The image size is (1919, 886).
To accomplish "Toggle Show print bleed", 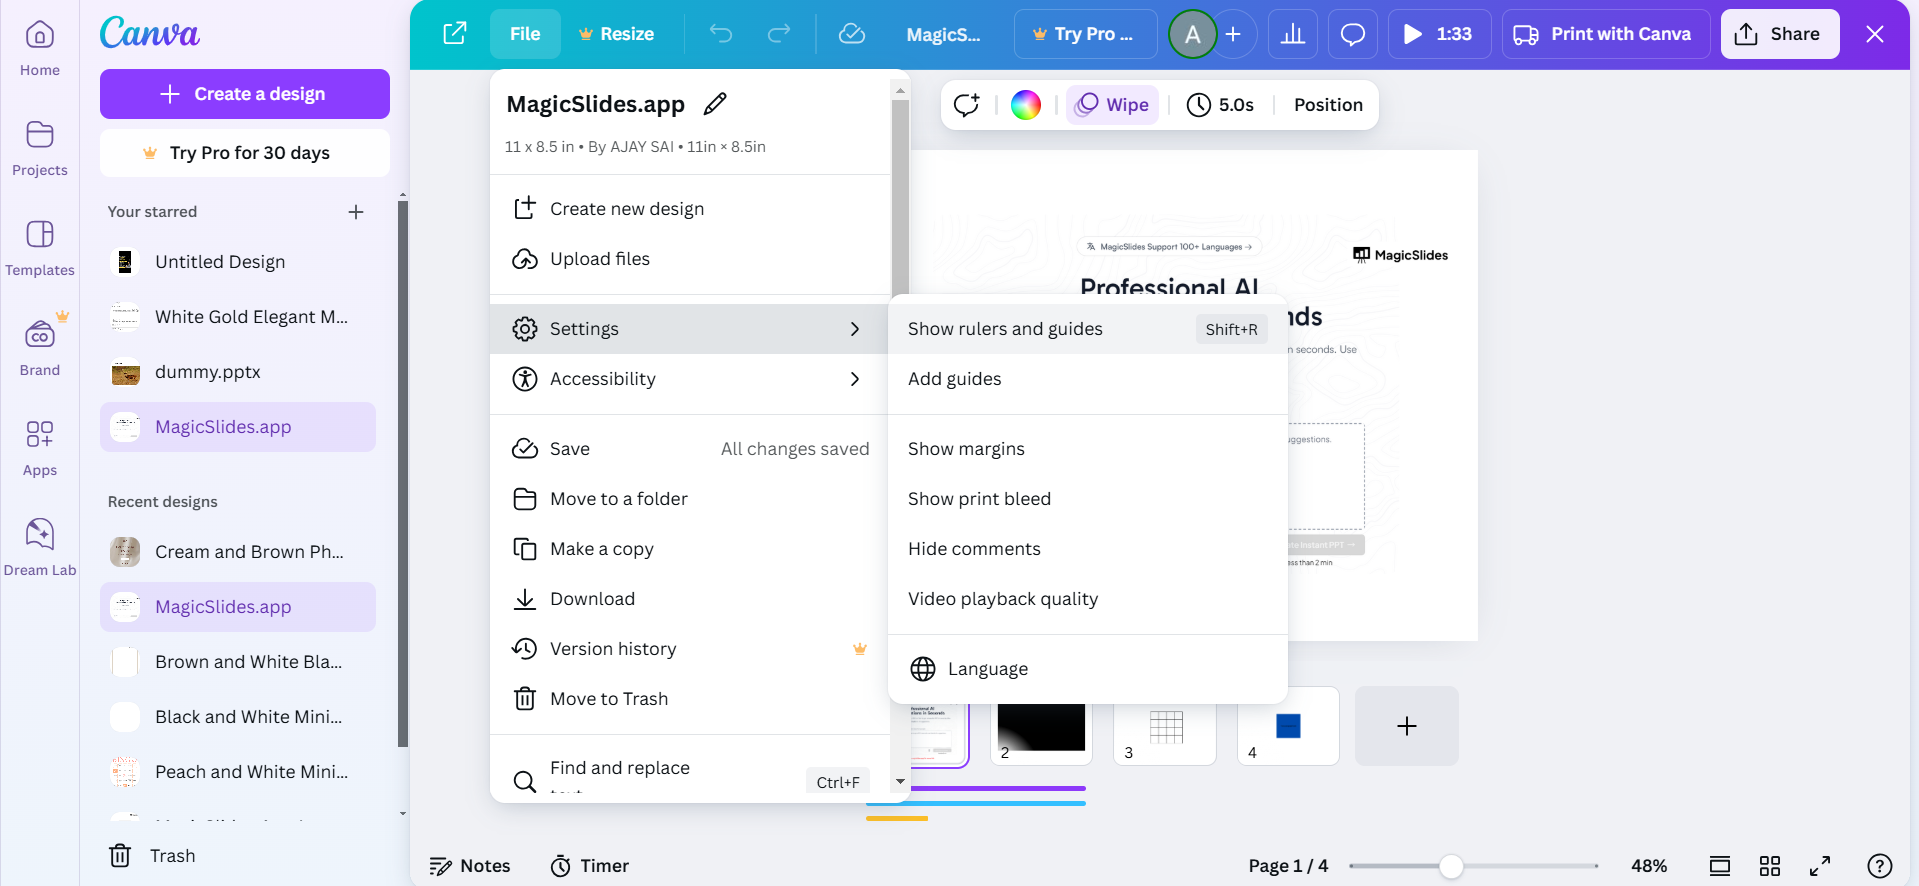I will tap(1088, 499).
